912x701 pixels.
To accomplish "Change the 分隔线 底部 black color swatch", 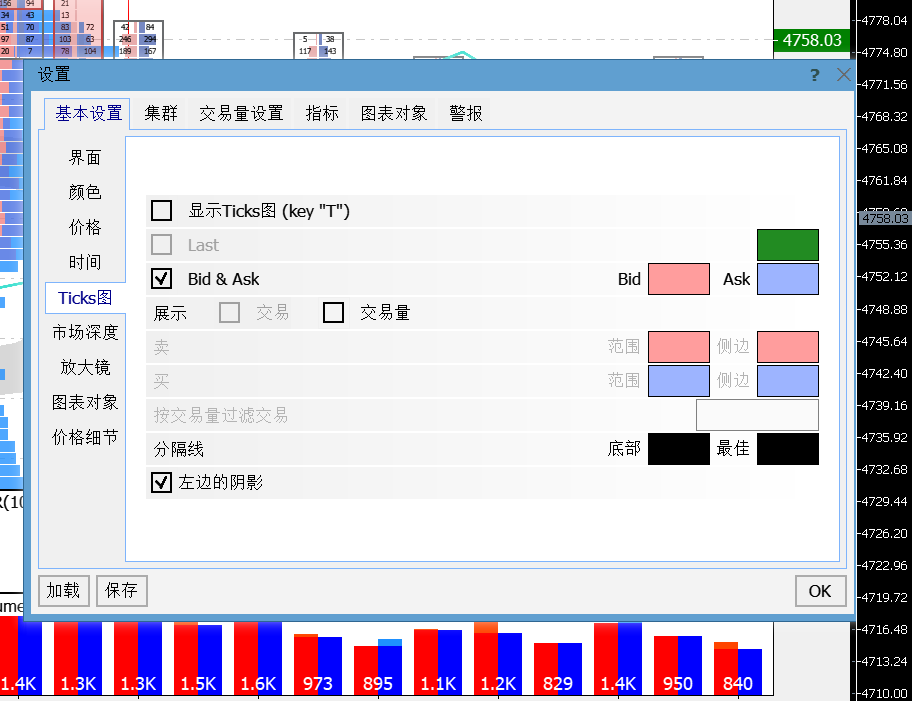I will click(x=679, y=449).
